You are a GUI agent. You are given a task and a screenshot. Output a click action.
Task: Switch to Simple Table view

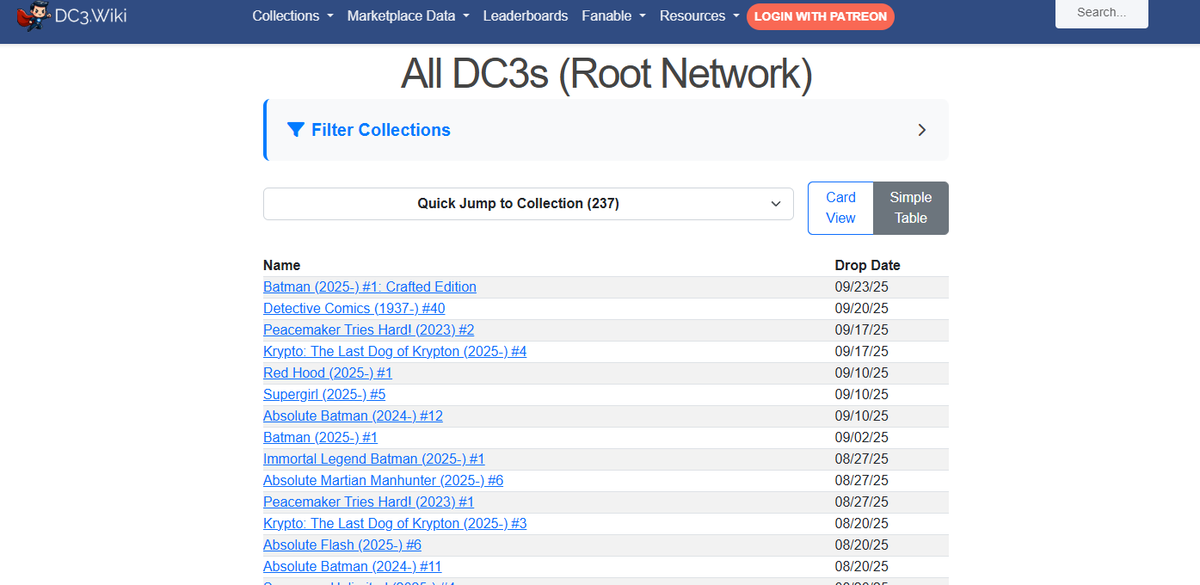[911, 208]
